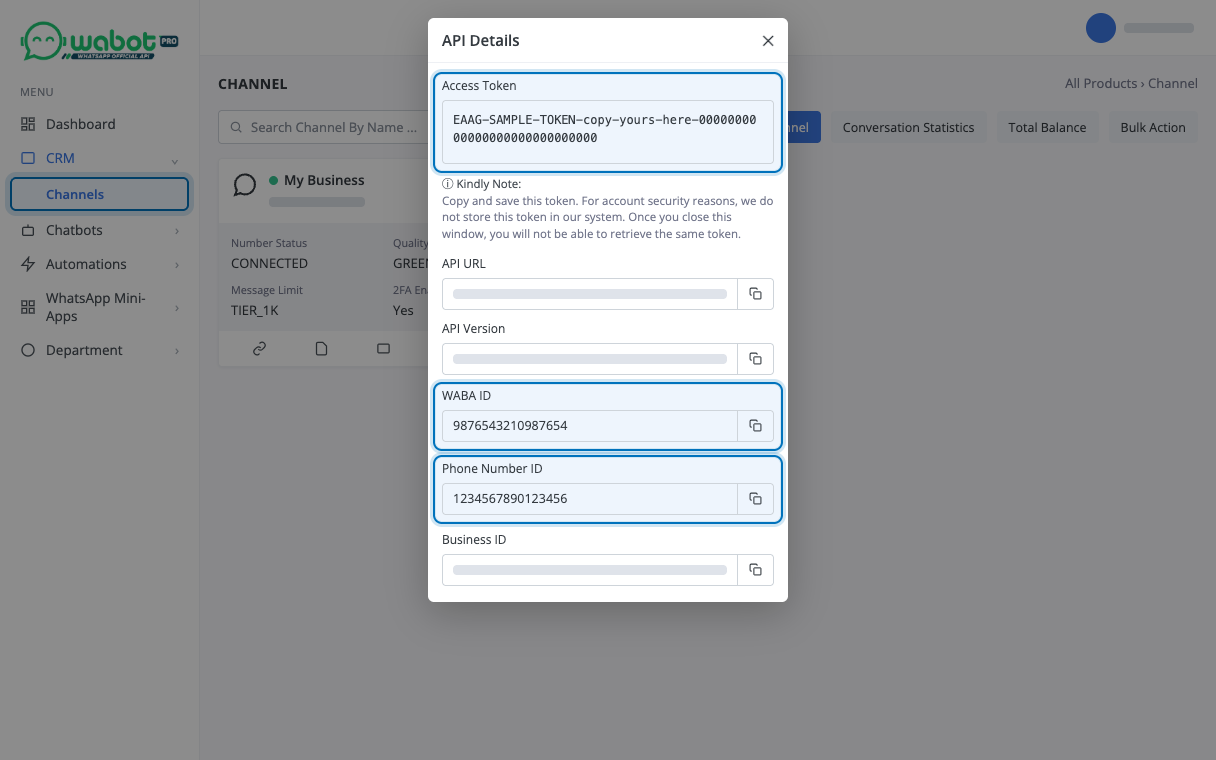1216x760 pixels.
Task: Click the message icon on My Business card
Action: pos(383,349)
